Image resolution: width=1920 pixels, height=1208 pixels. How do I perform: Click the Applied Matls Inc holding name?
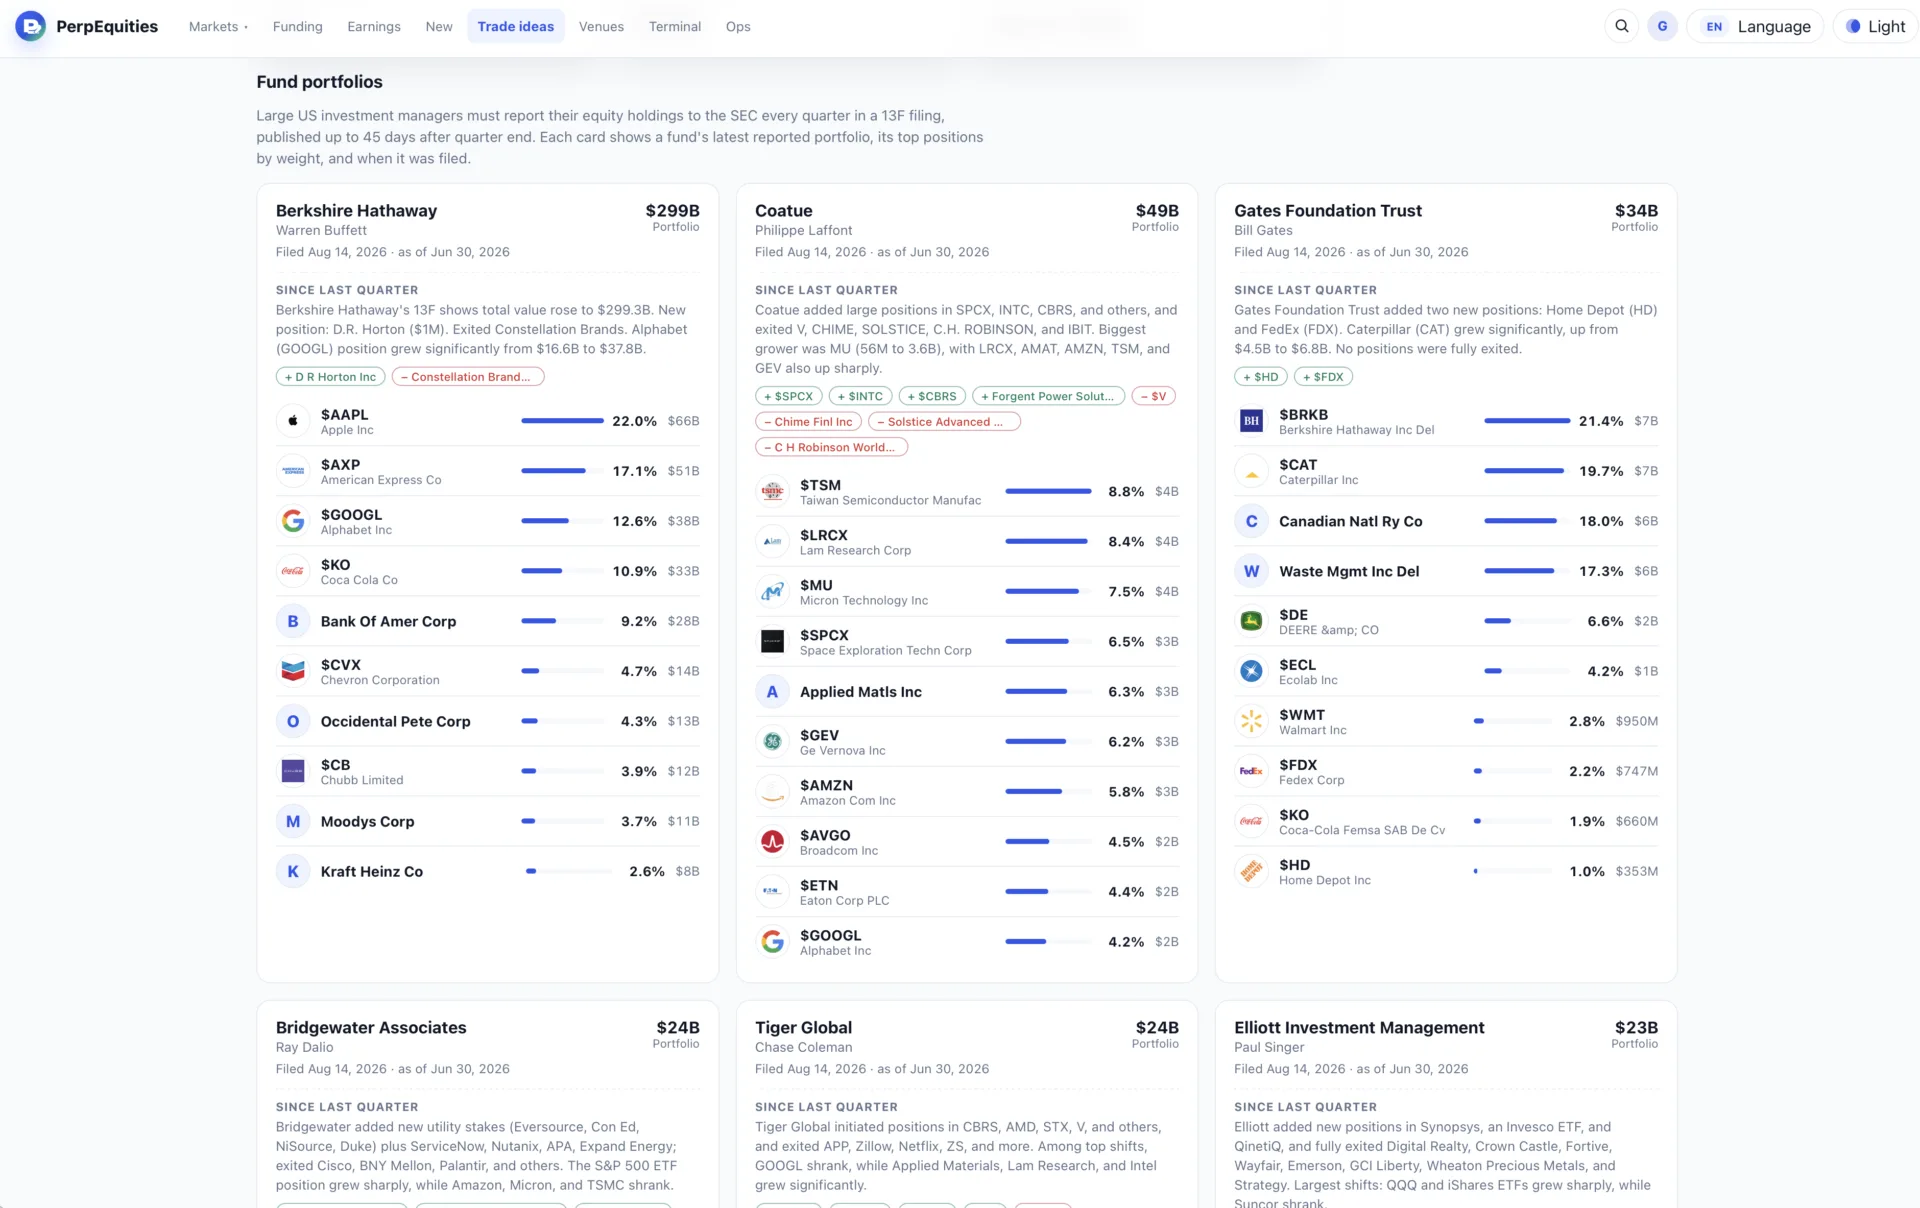click(861, 691)
